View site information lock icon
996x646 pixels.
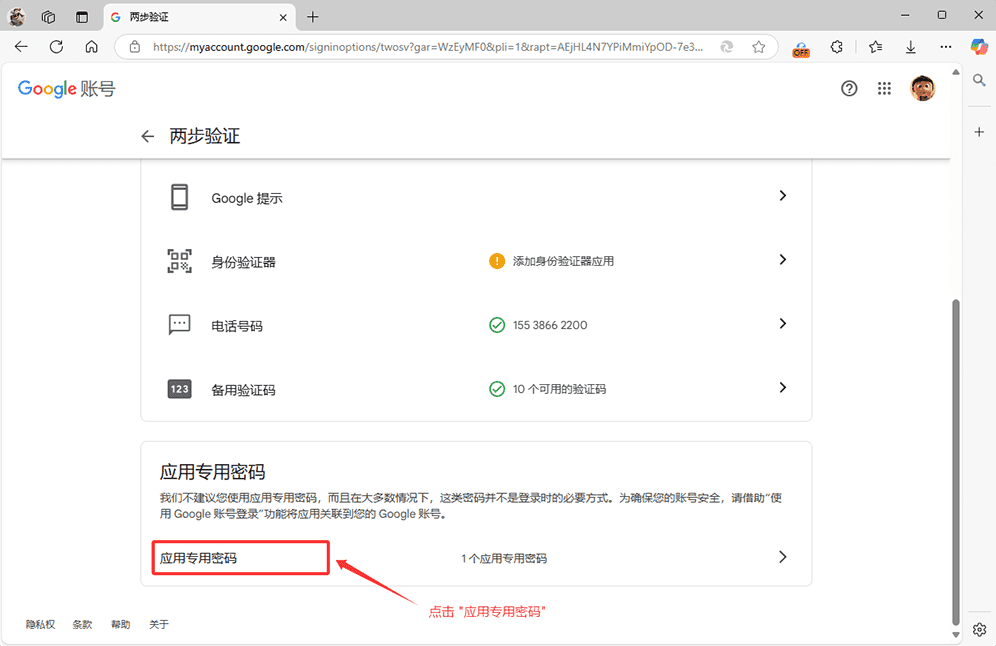pos(135,46)
